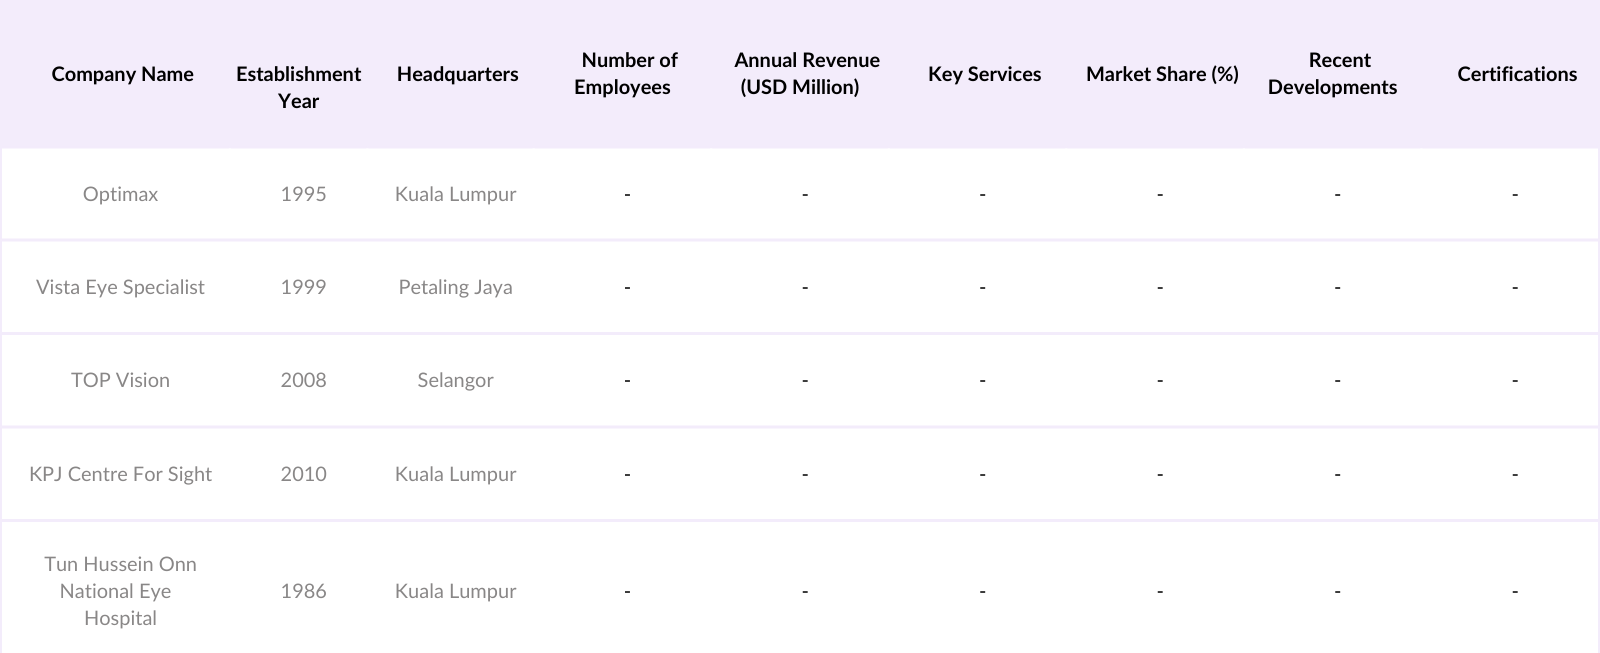Click the 1999 establishment year cell

[303, 287]
